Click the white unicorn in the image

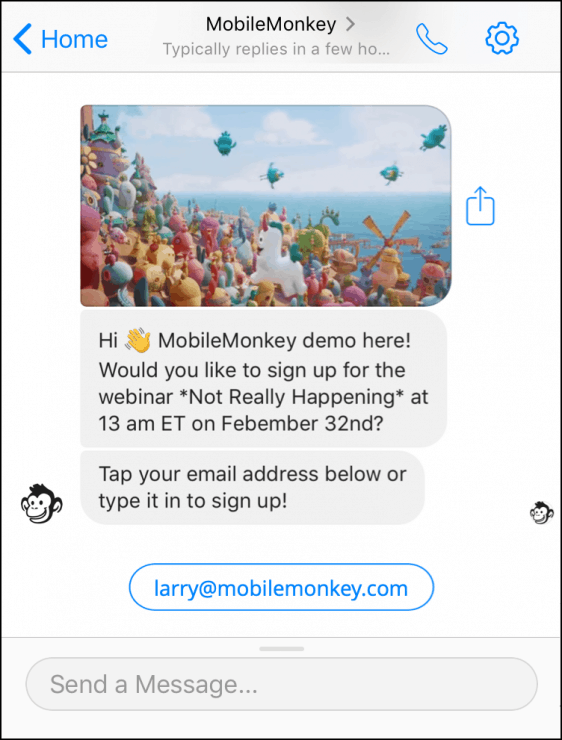coord(278,256)
